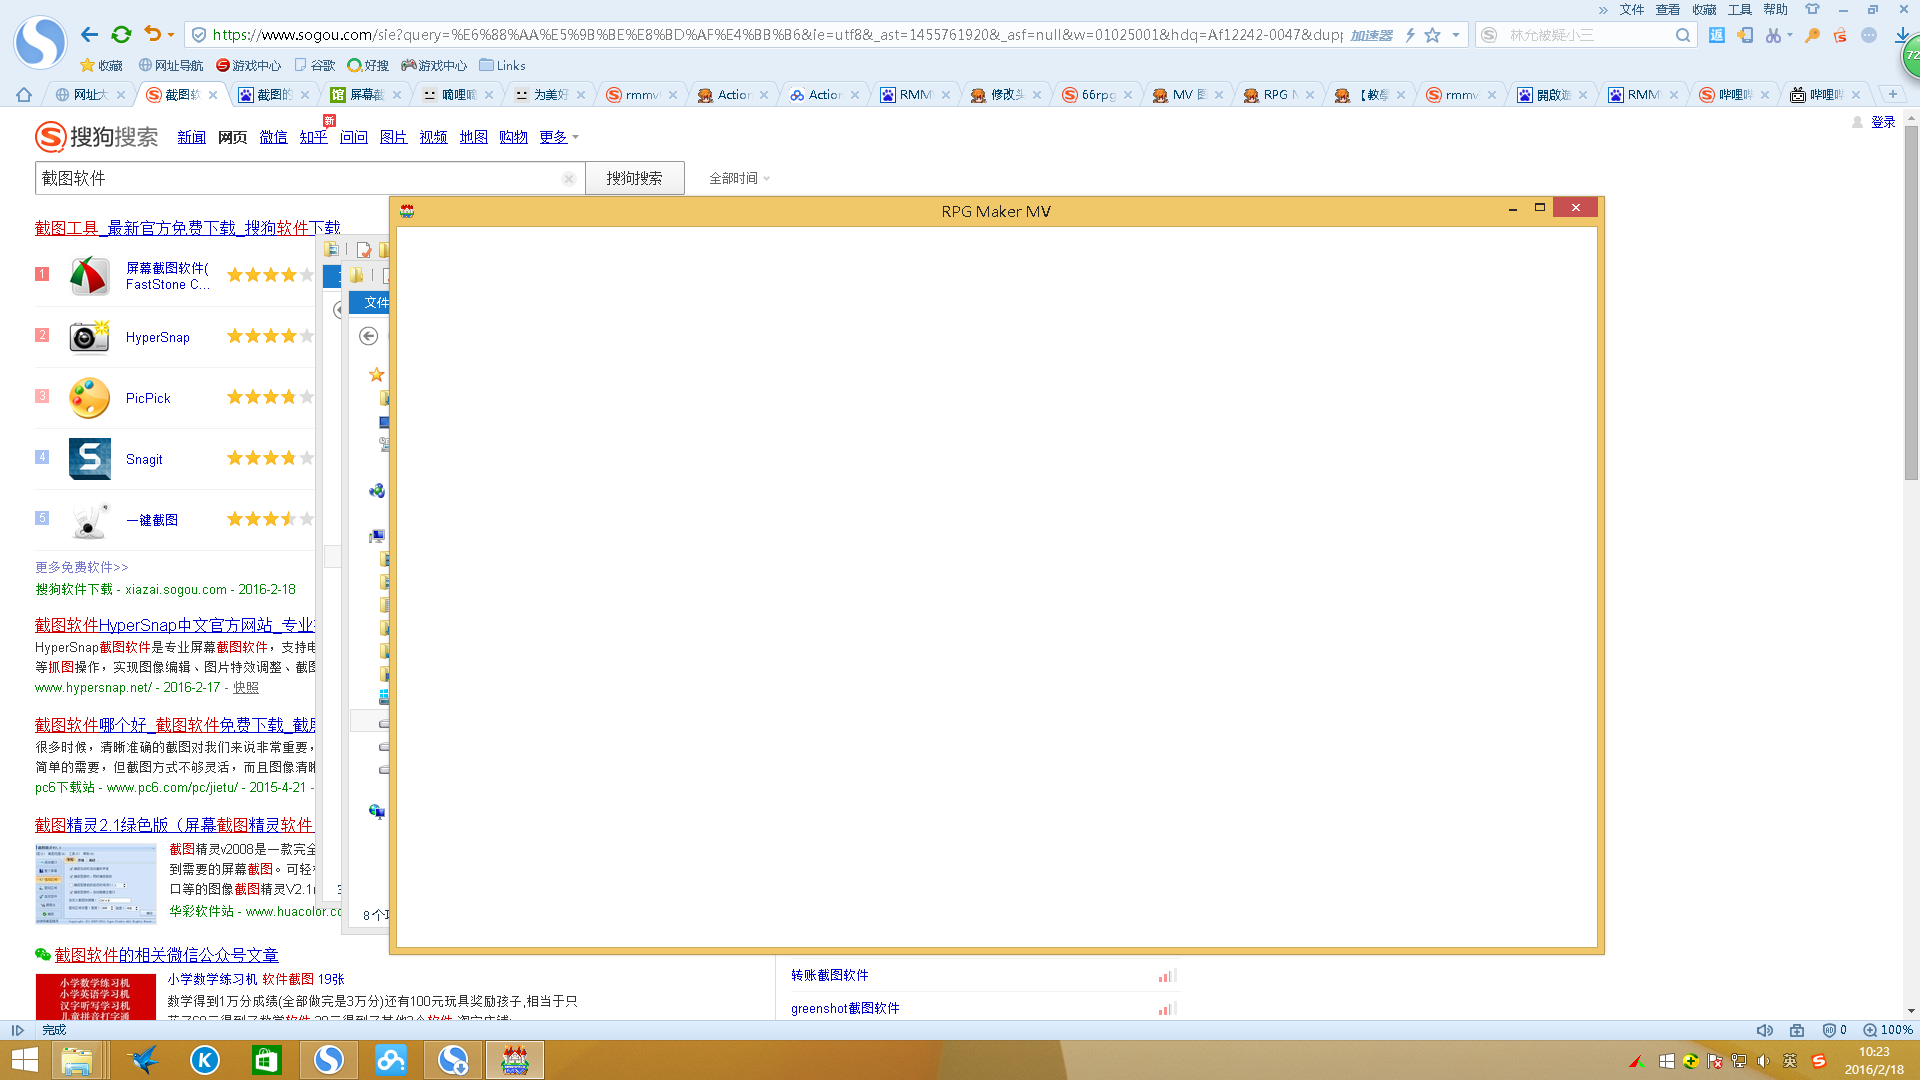This screenshot has width=1920, height=1080.
Task: Click the 更多免费软件 link
Action: click(82, 567)
